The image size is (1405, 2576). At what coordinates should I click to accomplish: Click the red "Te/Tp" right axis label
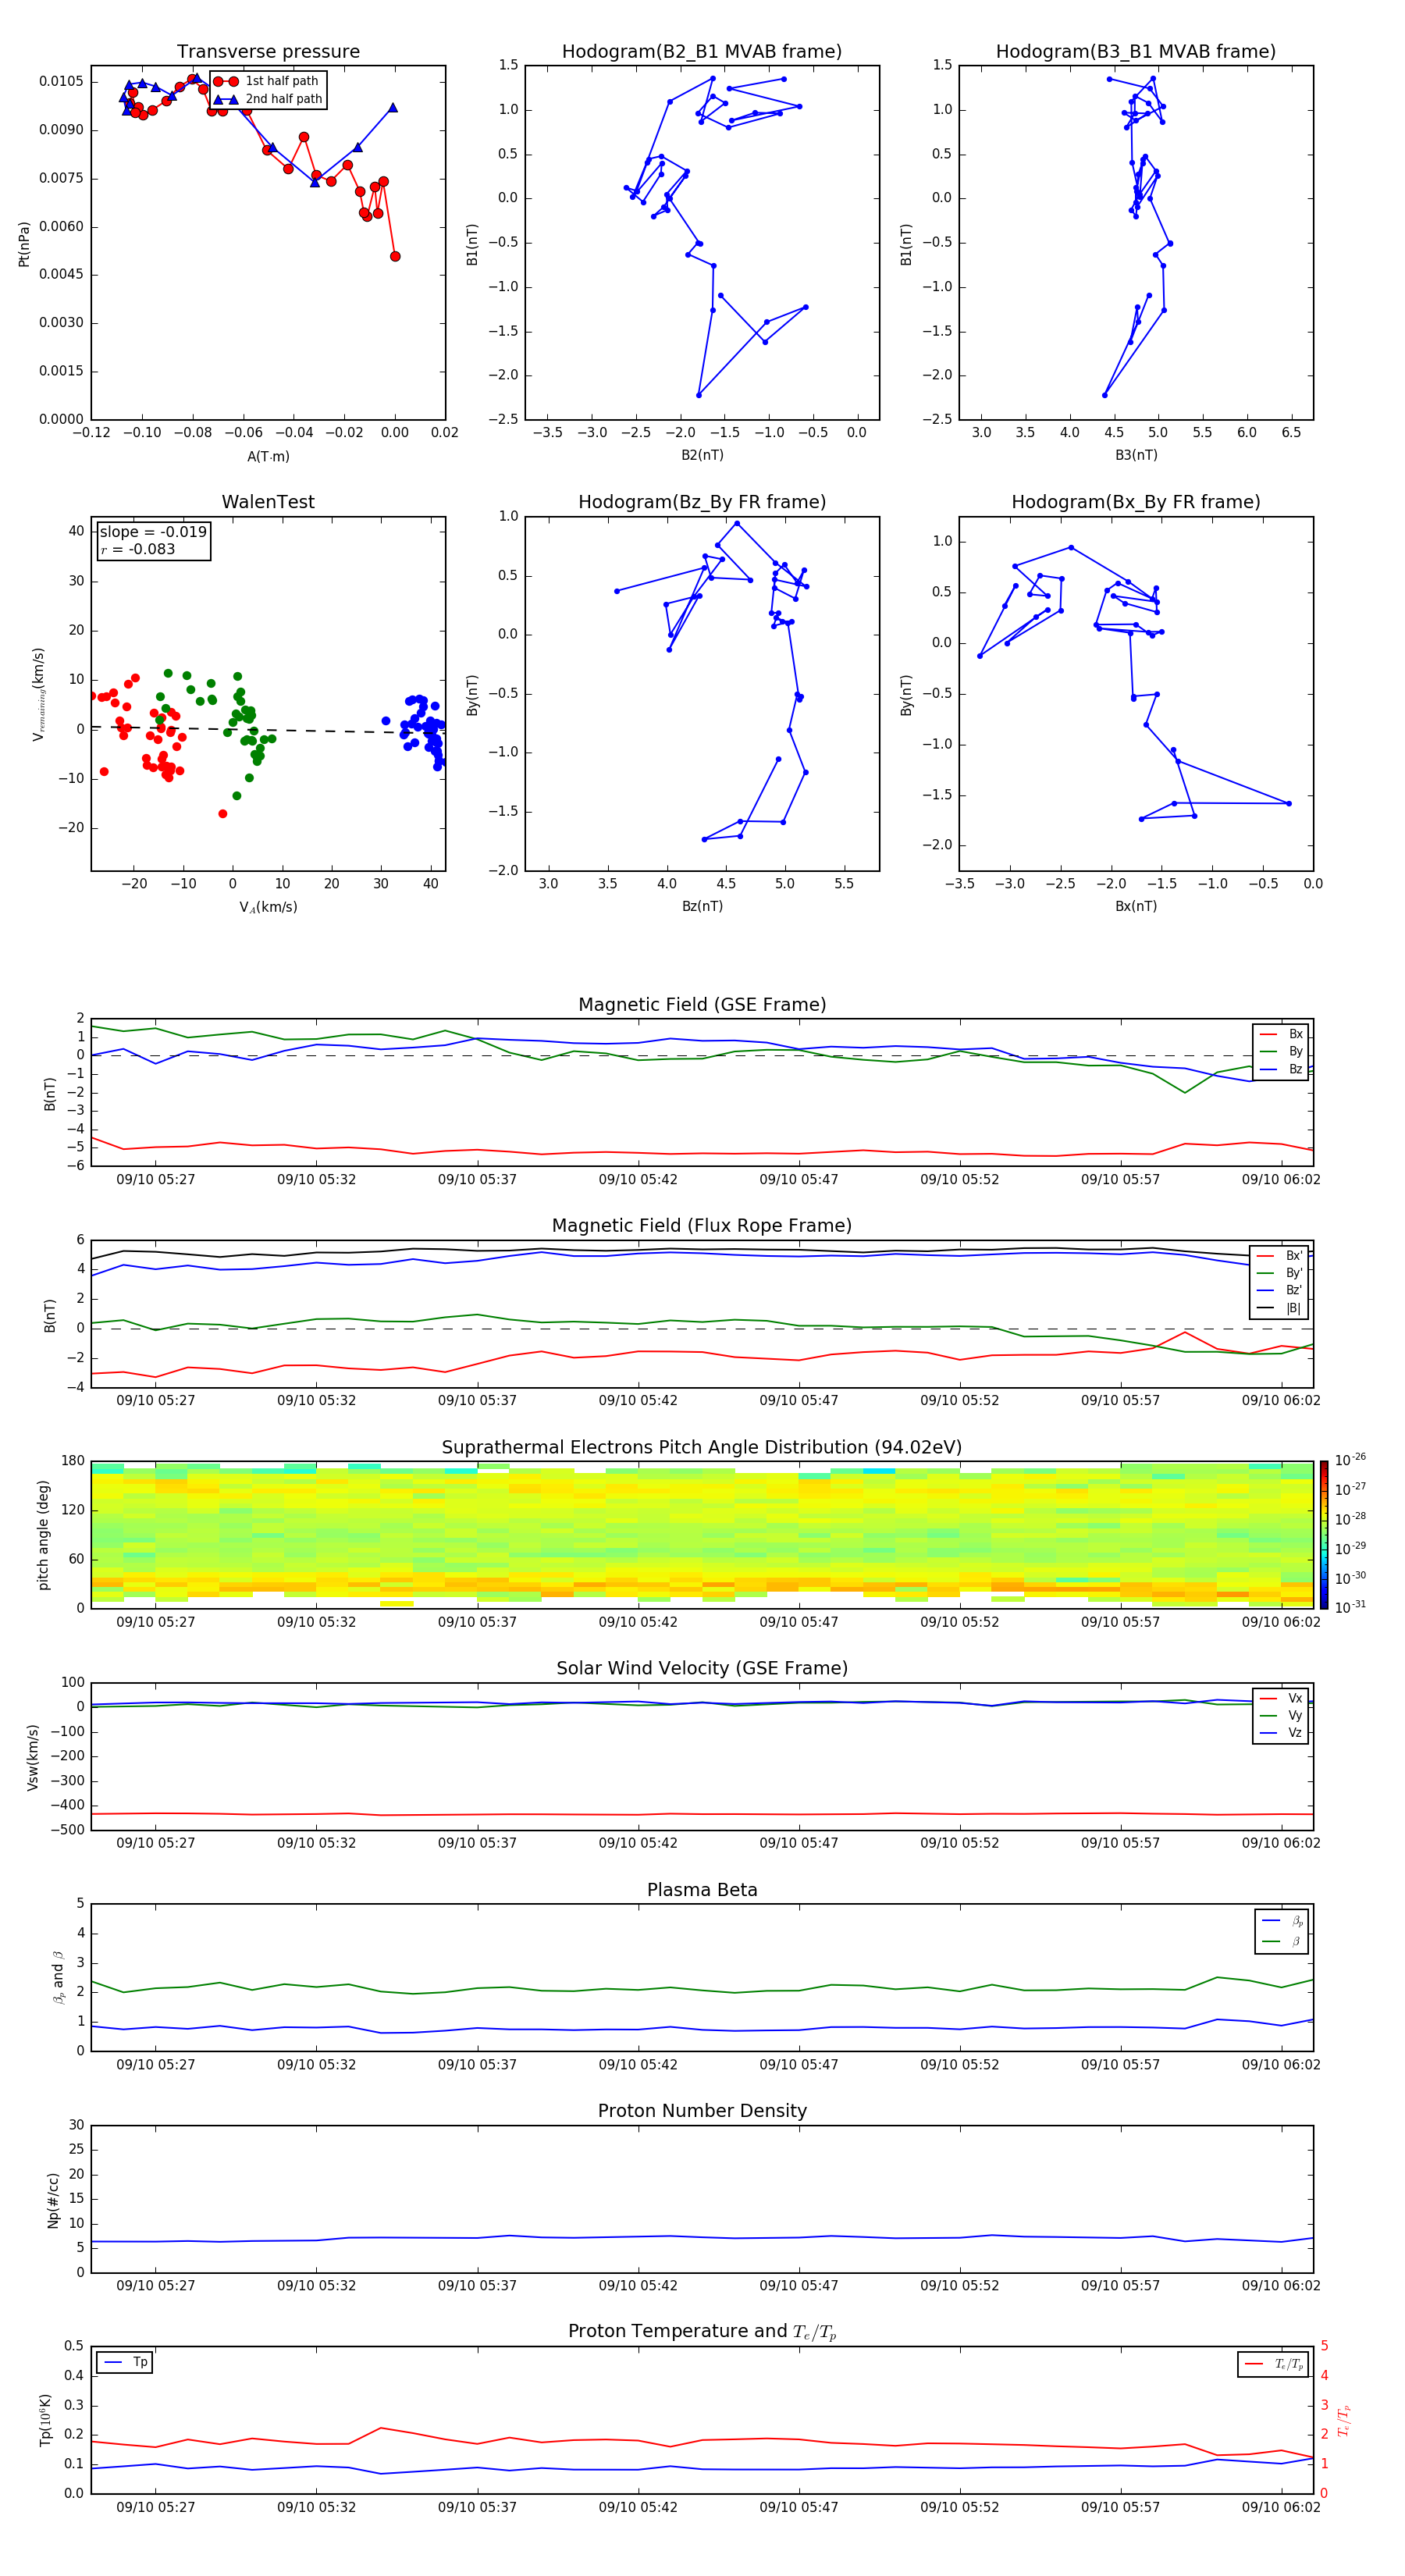[1344, 2420]
